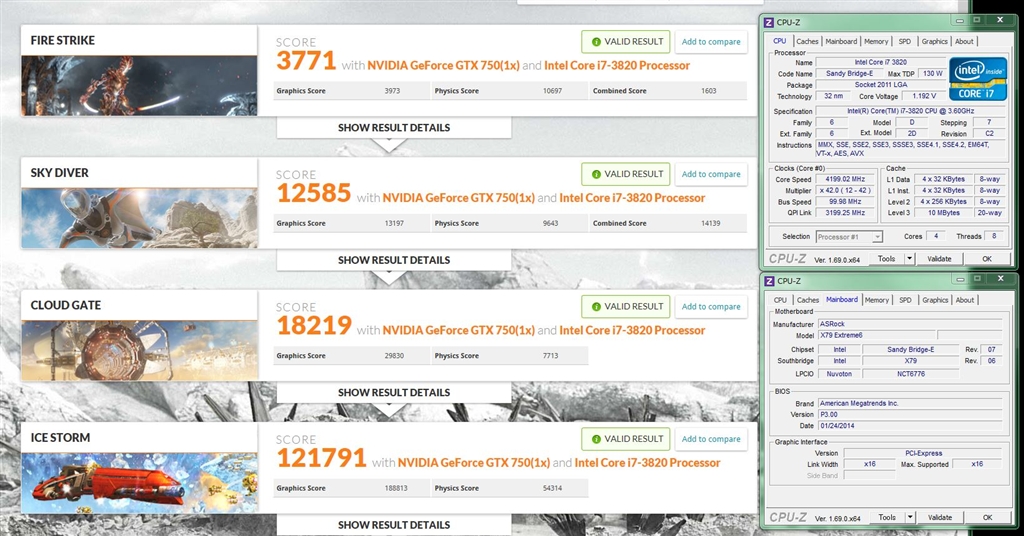Screen dimensions: 1024x536
Task: Switch to CPU tab in lower CPU-Z window
Action: point(780,300)
